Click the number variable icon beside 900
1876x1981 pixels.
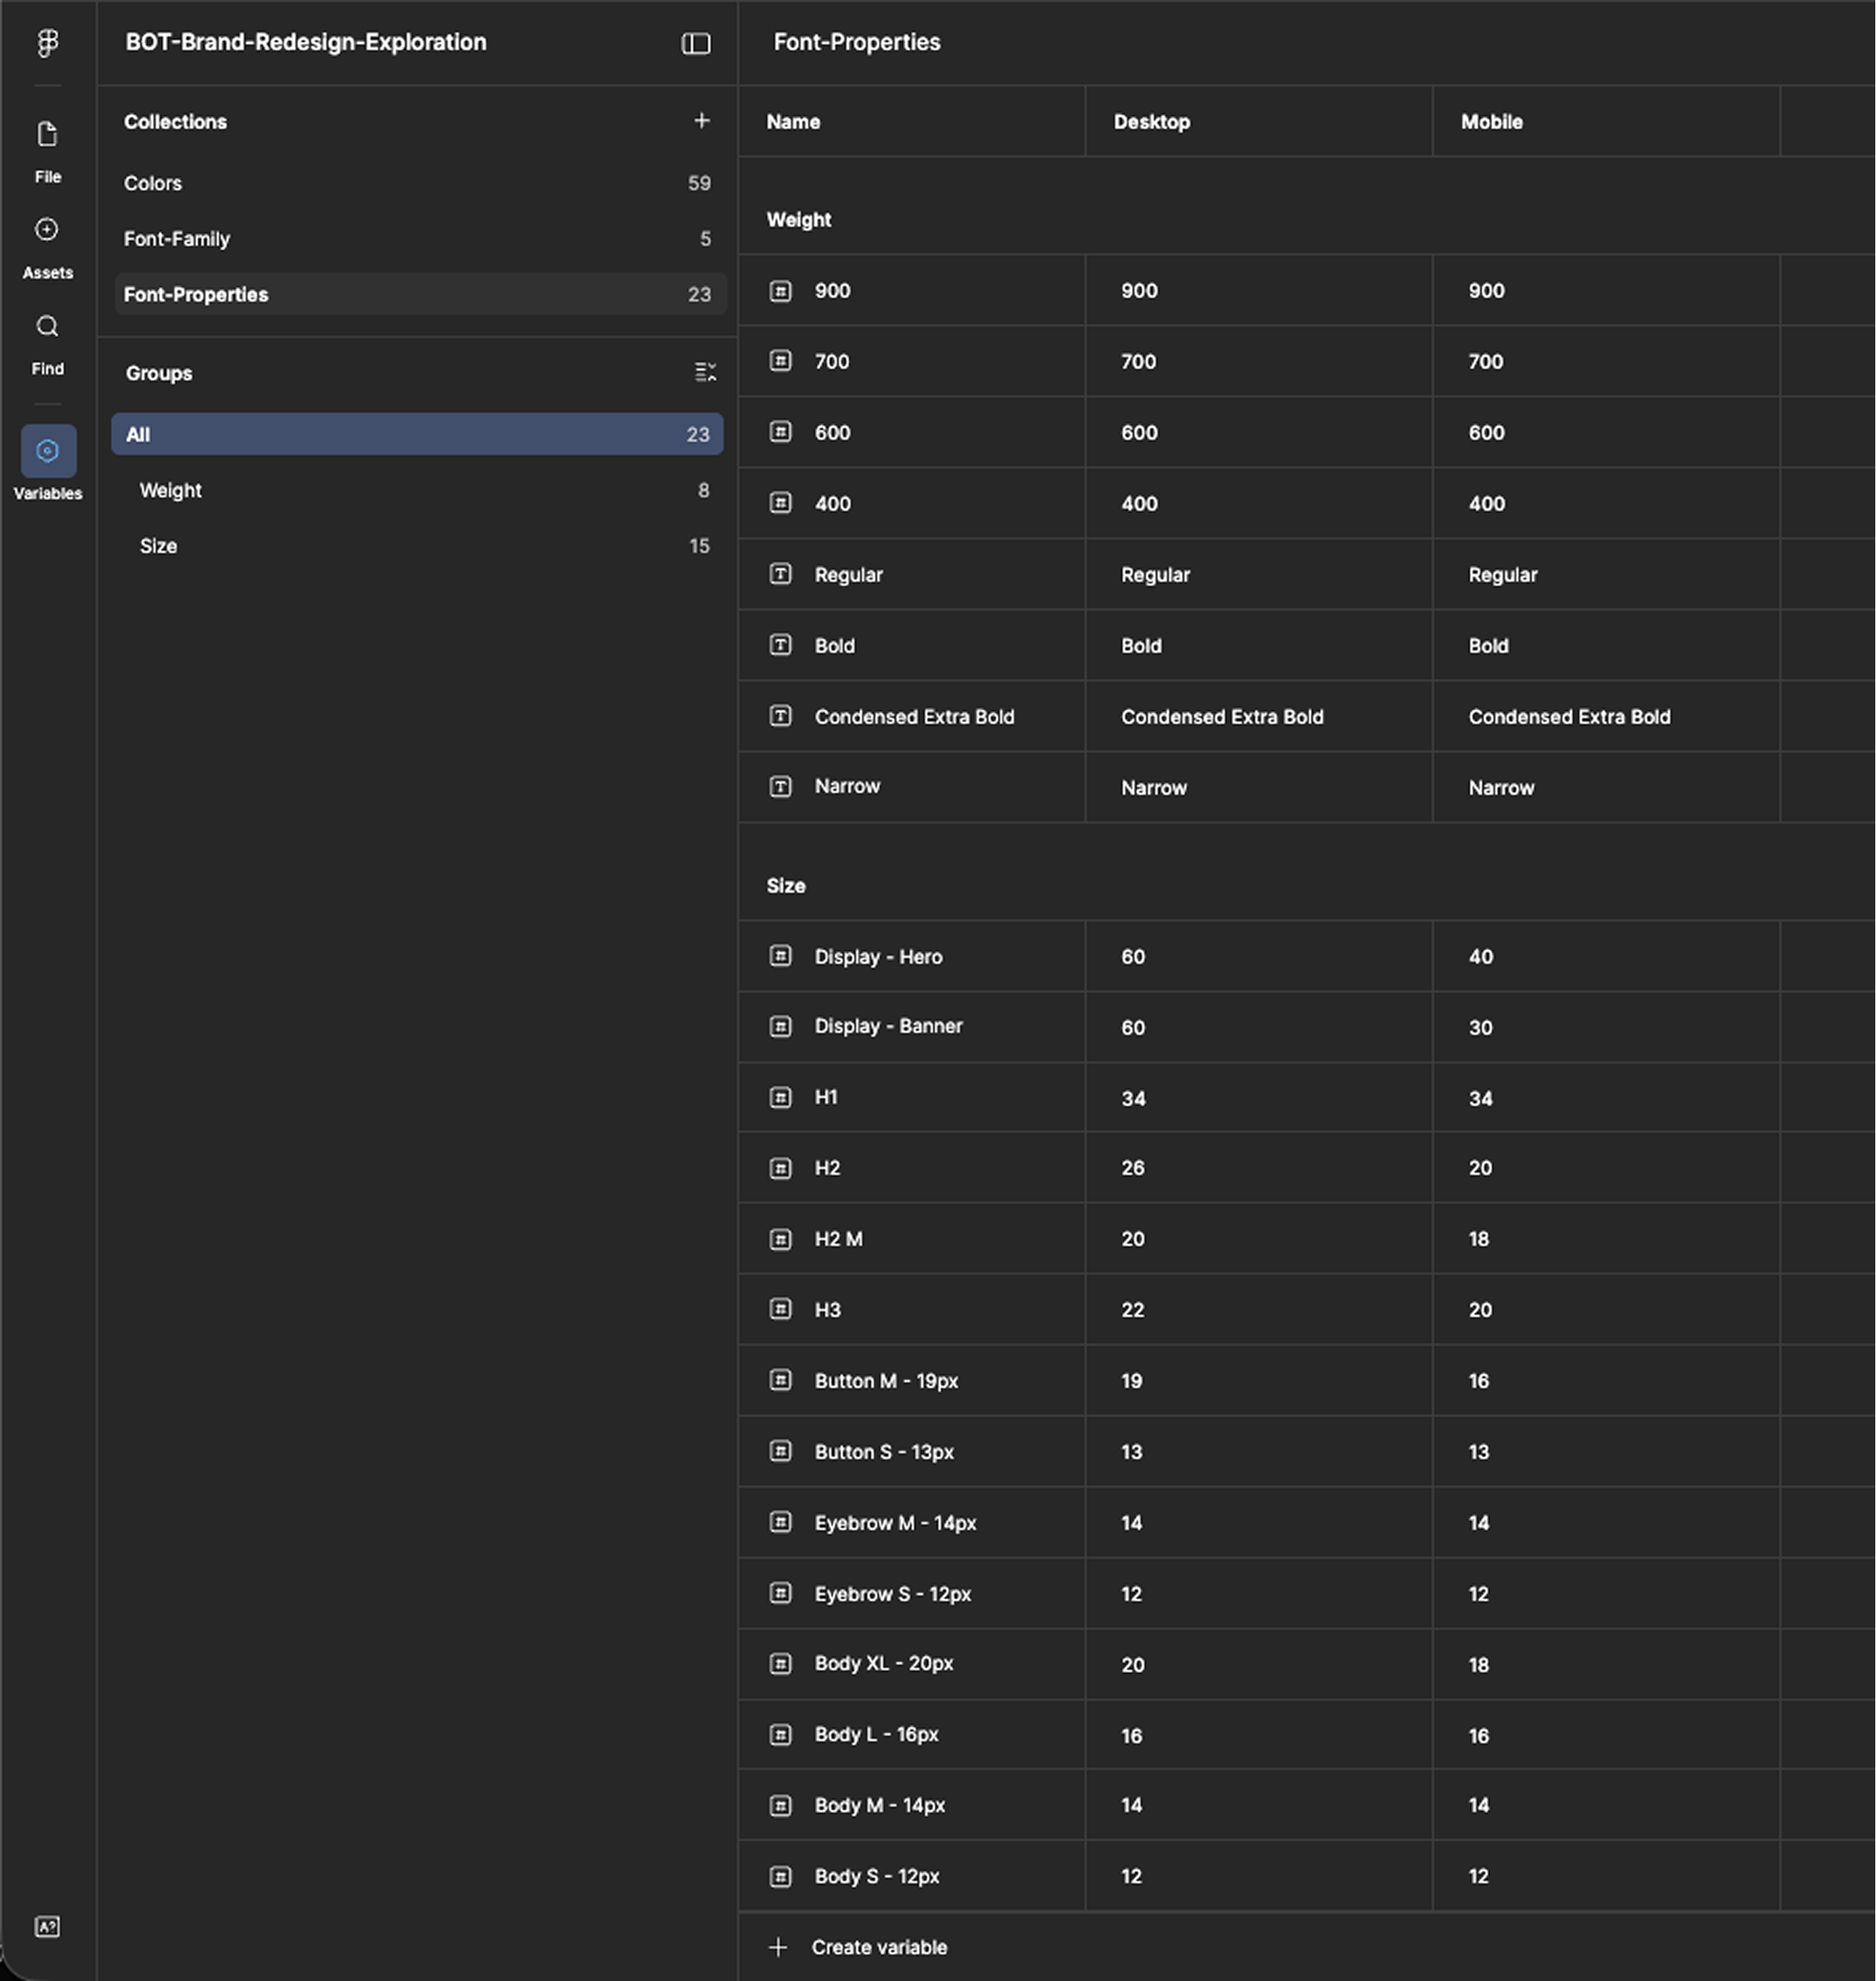pyautogui.click(x=781, y=290)
